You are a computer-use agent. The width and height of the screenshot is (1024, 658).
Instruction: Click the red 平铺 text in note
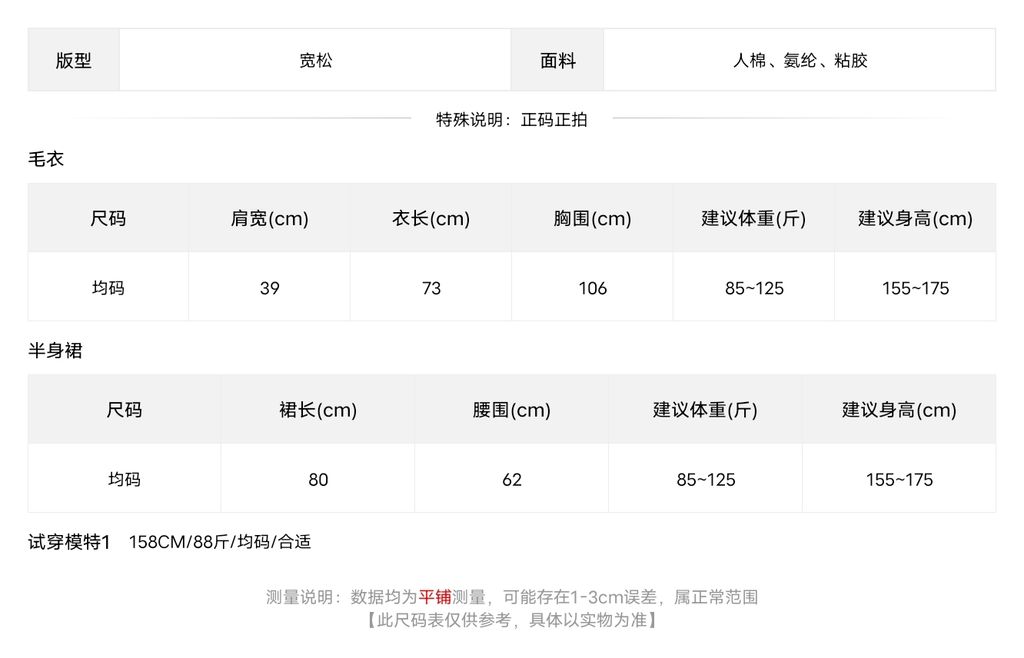coord(435,597)
